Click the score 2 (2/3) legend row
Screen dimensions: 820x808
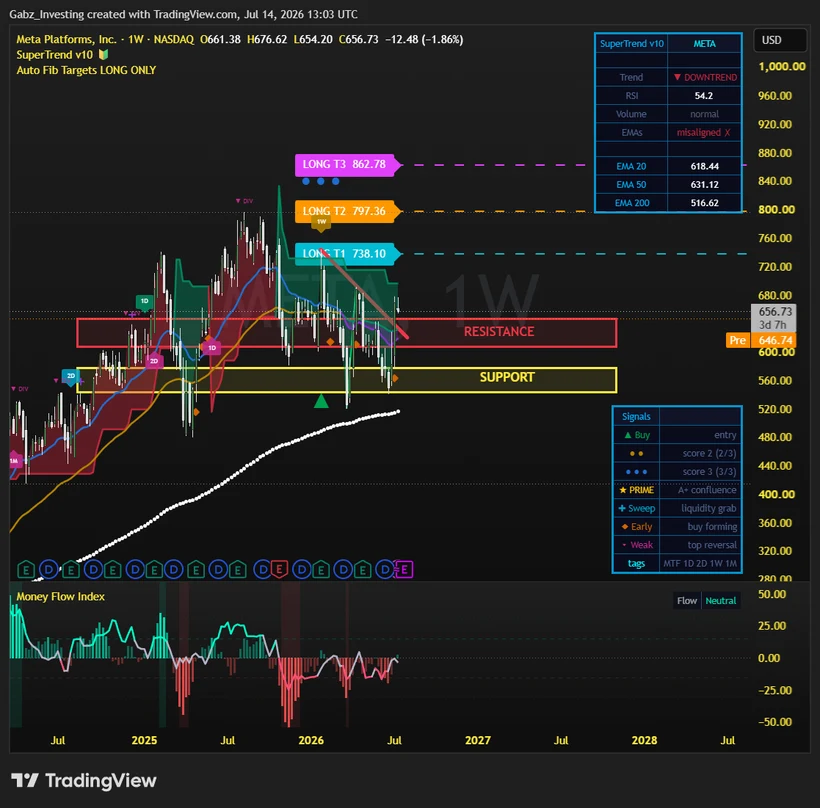[677, 453]
